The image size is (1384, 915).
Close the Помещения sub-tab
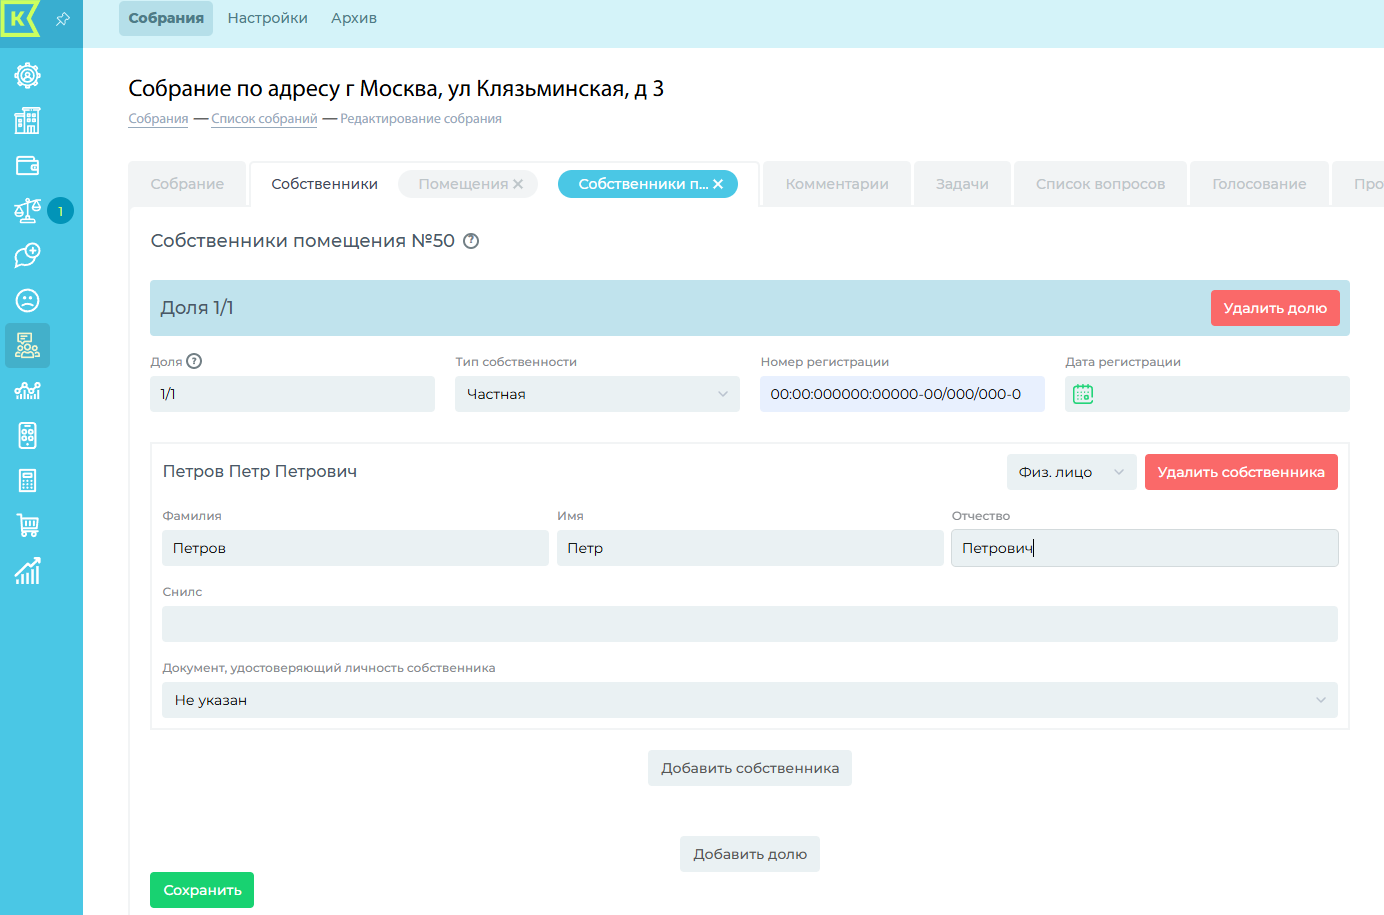[x=518, y=184]
